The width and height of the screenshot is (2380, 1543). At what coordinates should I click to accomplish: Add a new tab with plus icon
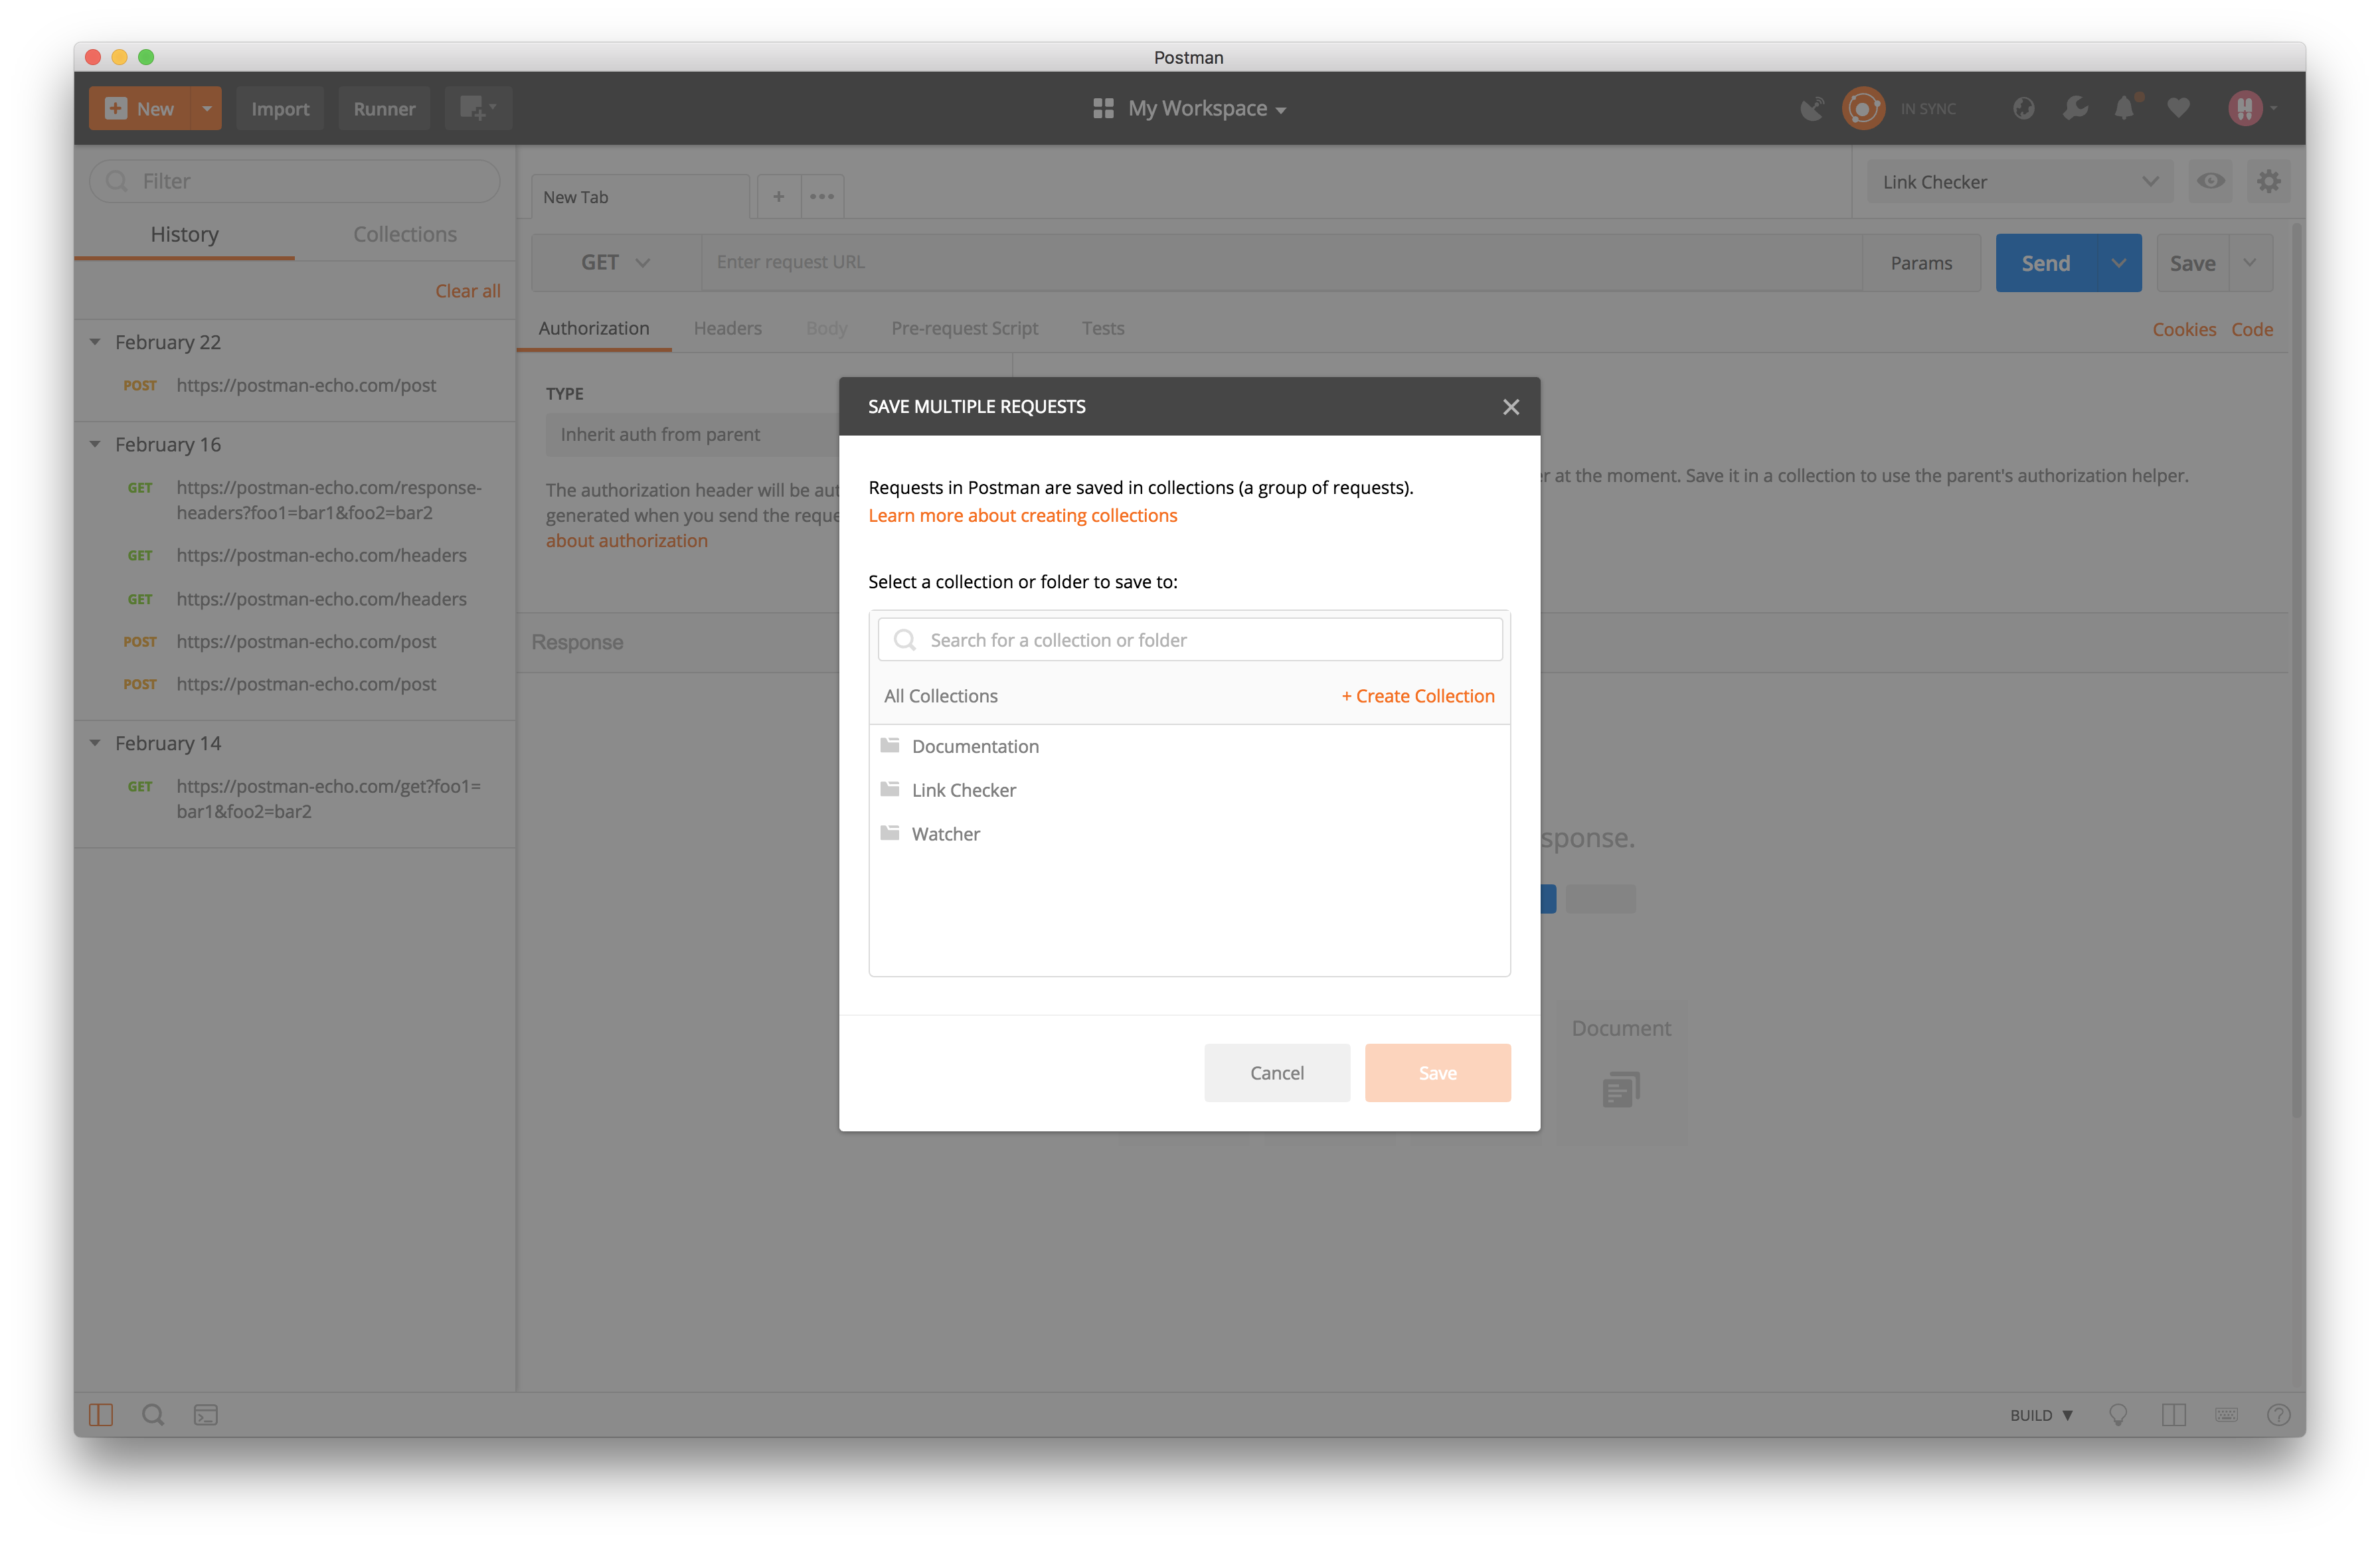point(778,197)
